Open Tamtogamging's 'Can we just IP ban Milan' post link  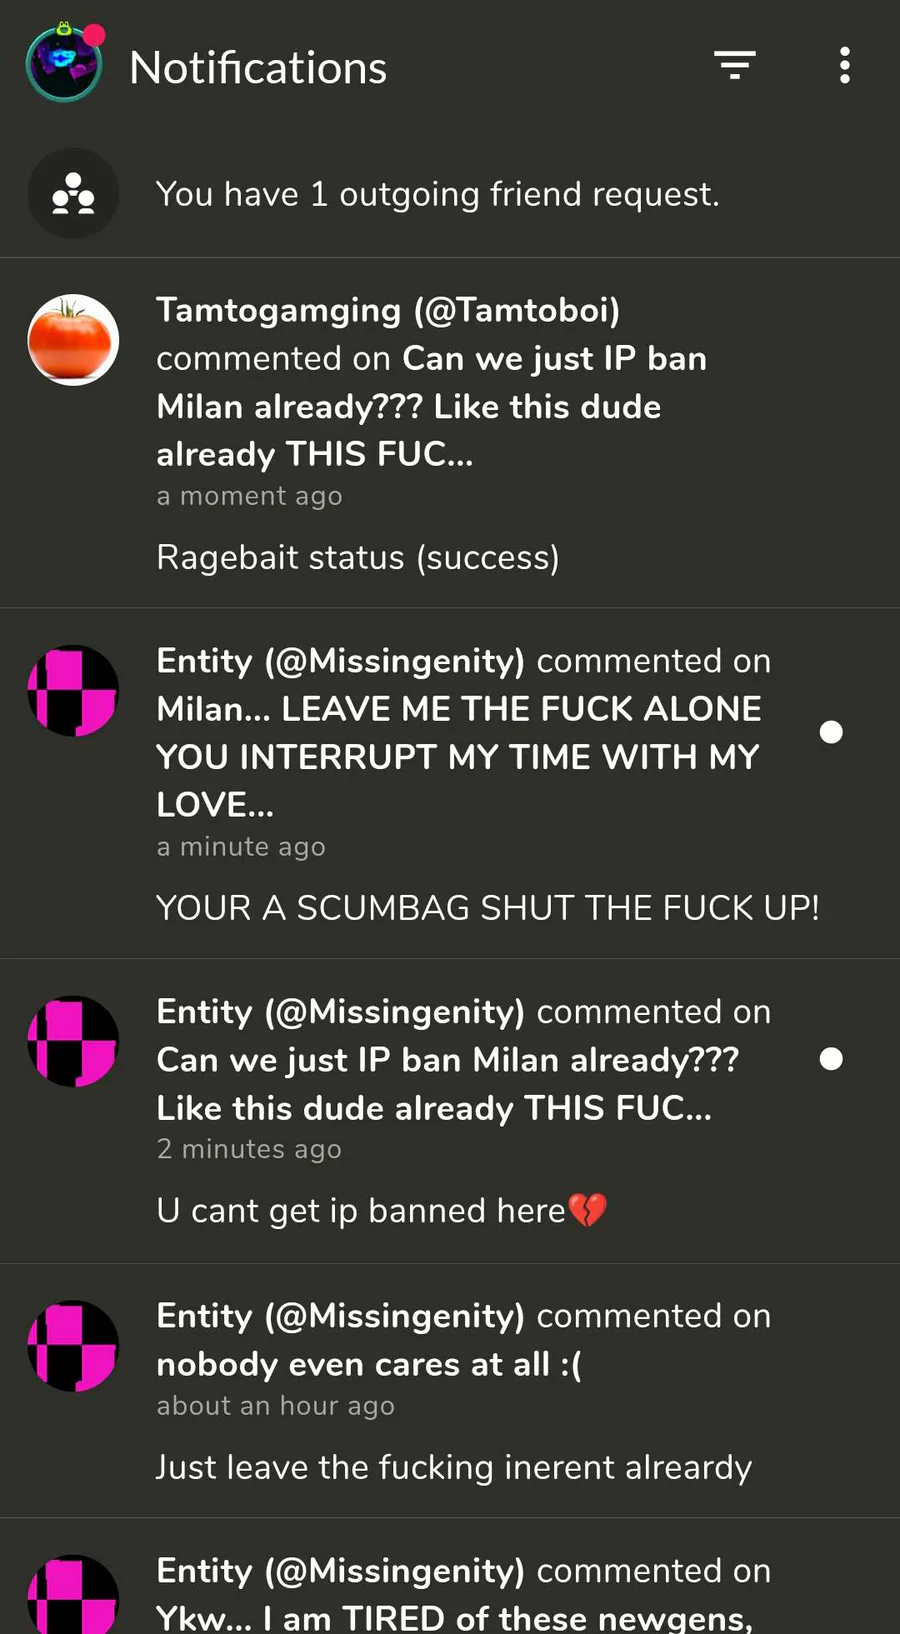point(432,406)
